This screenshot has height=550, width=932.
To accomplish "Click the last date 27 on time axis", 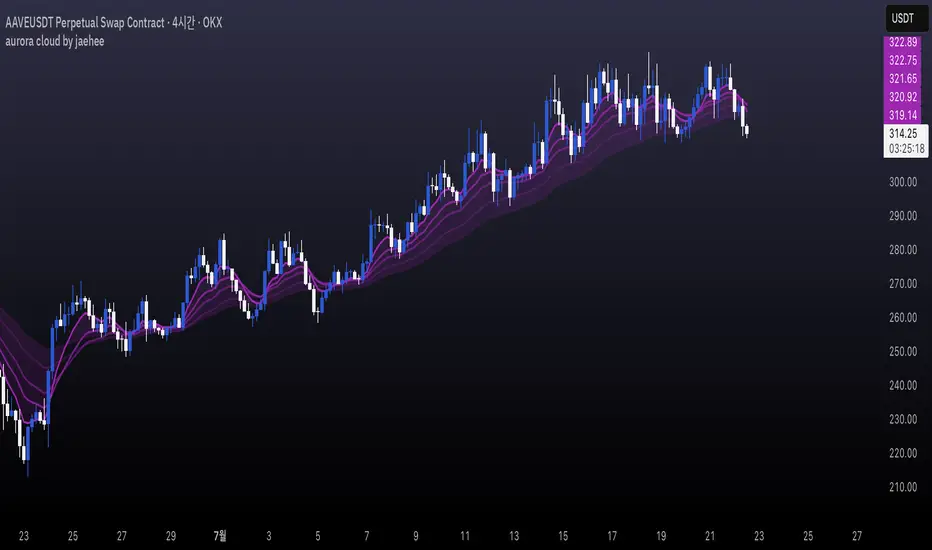I will pyautogui.click(x=857, y=536).
